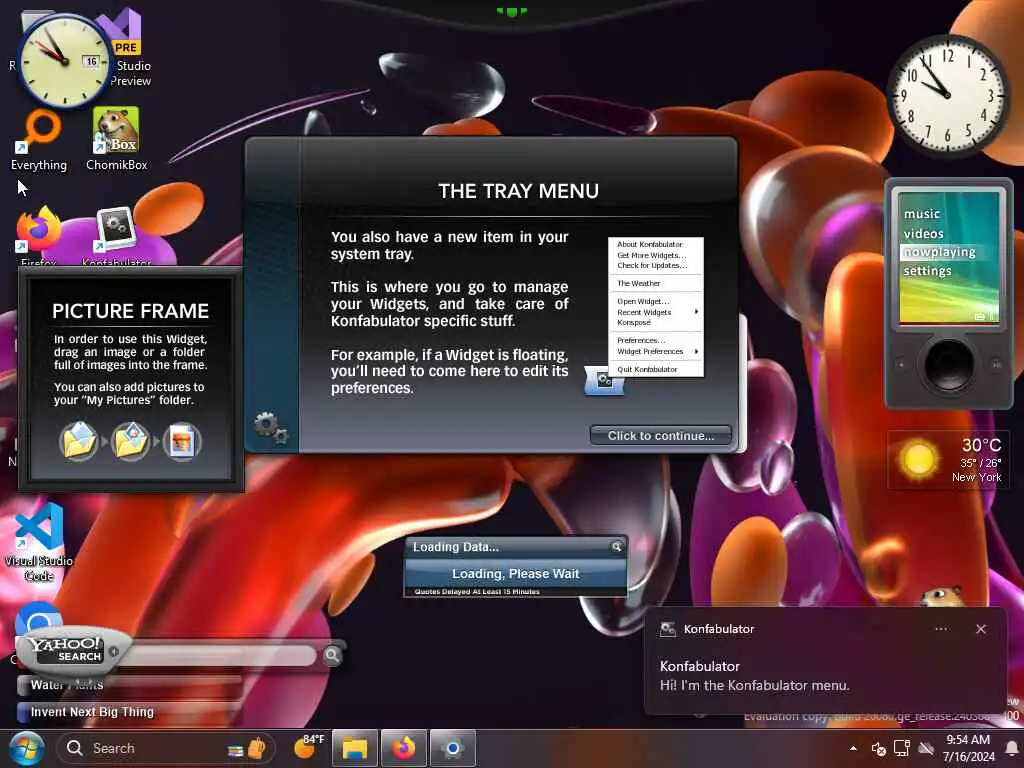Open taskbar weather 84°F widget

pyautogui.click(x=309, y=746)
